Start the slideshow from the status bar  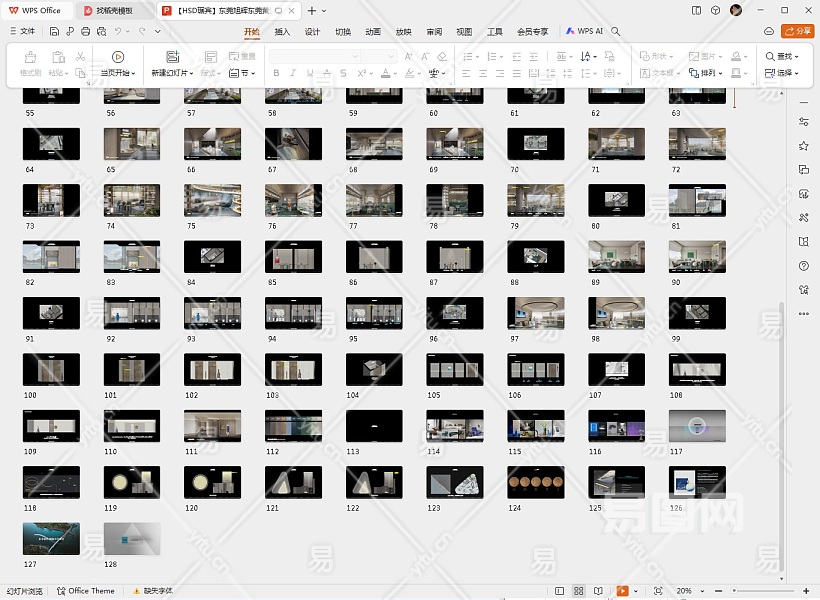[623, 591]
